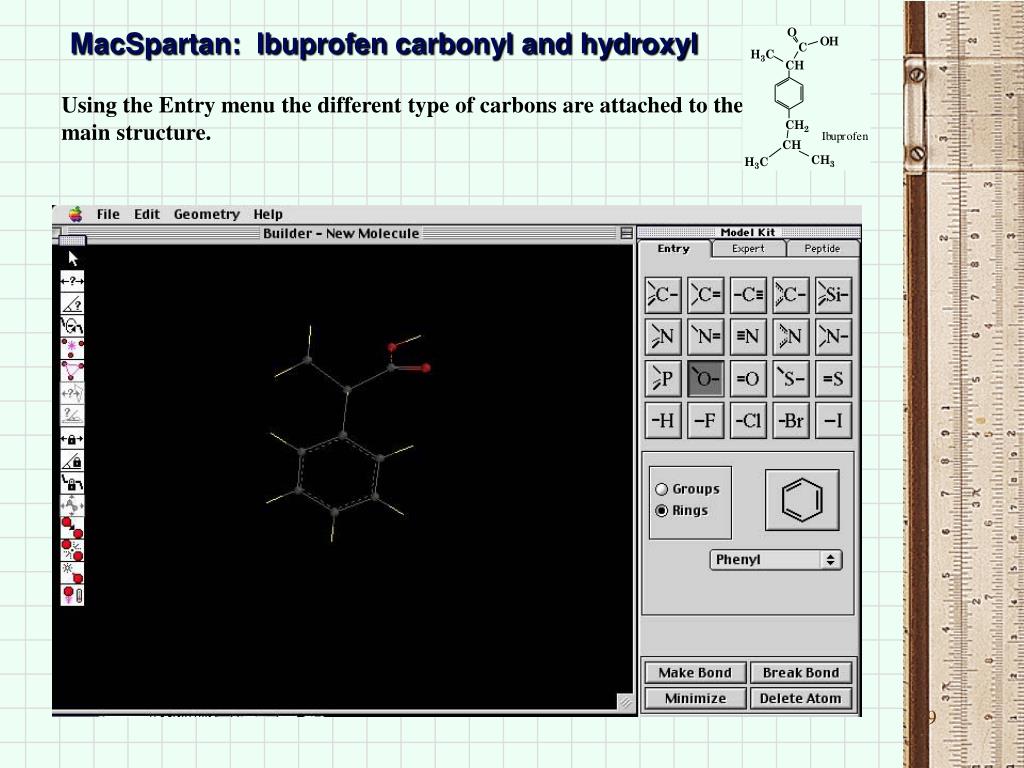Click the "Ibuprofen" label beside the structure diagram

click(845, 136)
